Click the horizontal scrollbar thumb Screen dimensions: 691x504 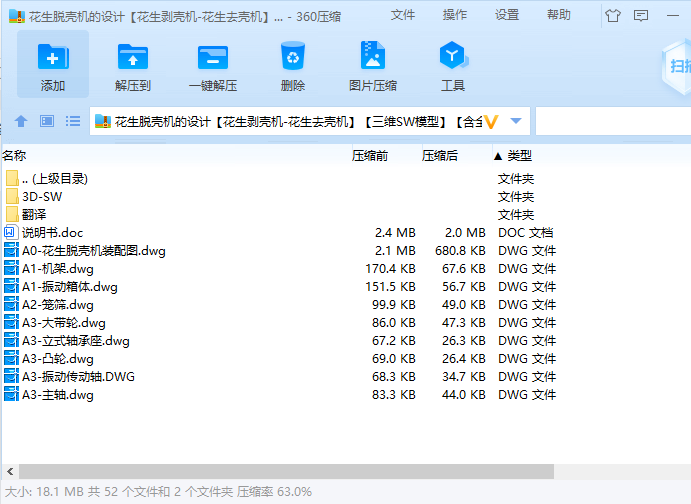click(286, 471)
